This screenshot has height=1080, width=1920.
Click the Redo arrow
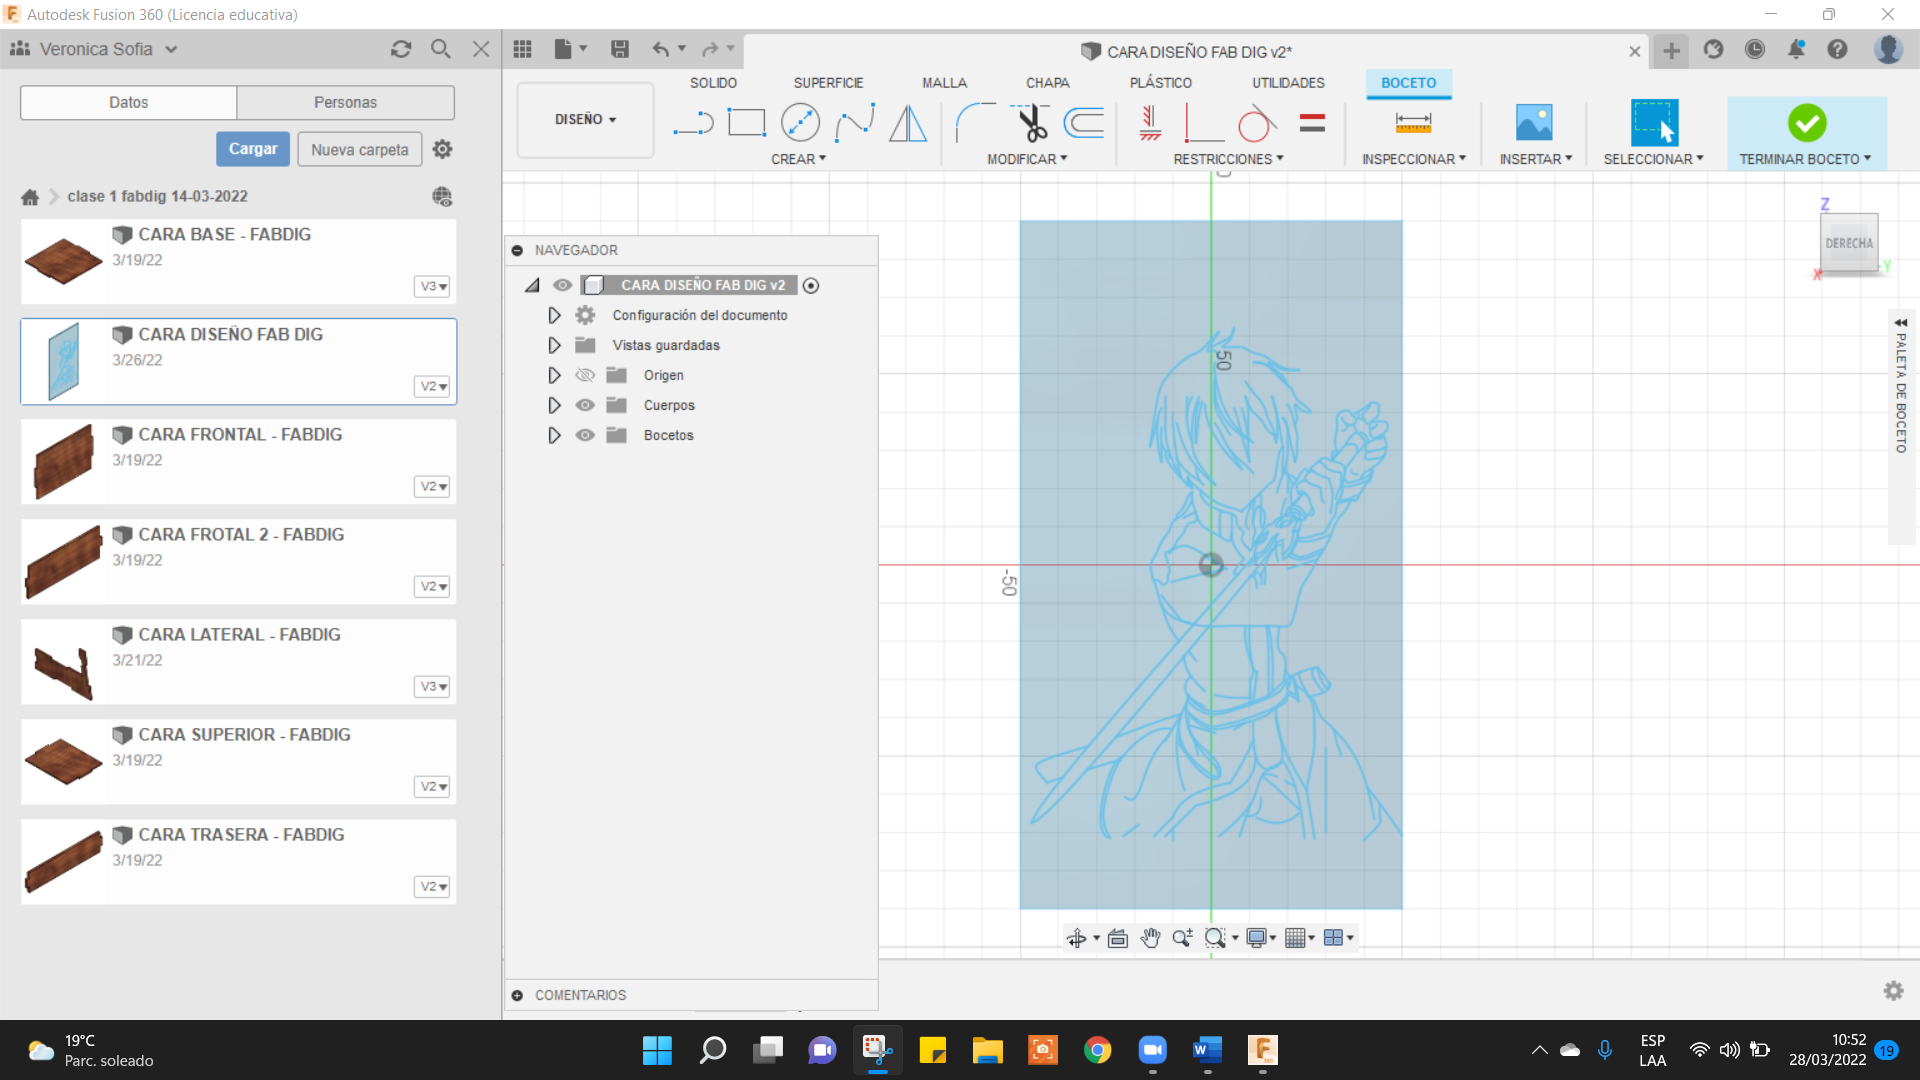pyautogui.click(x=710, y=49)
